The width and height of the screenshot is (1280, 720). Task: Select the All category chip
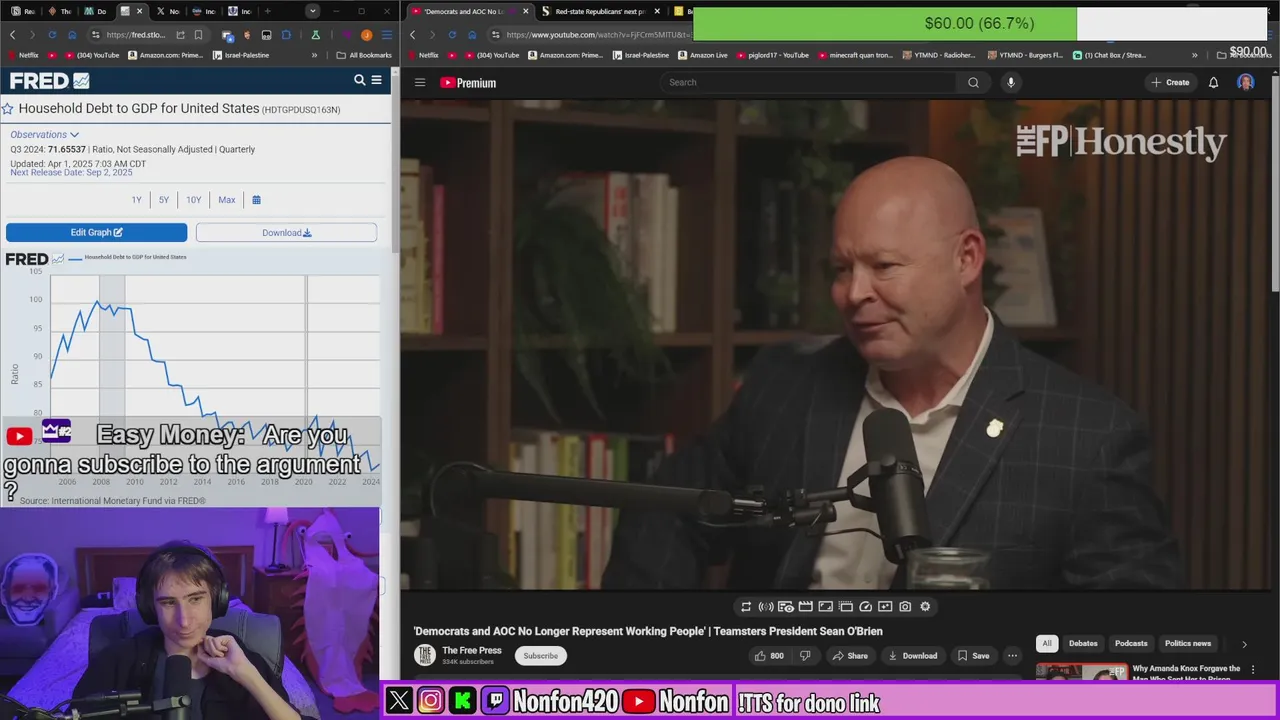click(x=1046, y=643)
